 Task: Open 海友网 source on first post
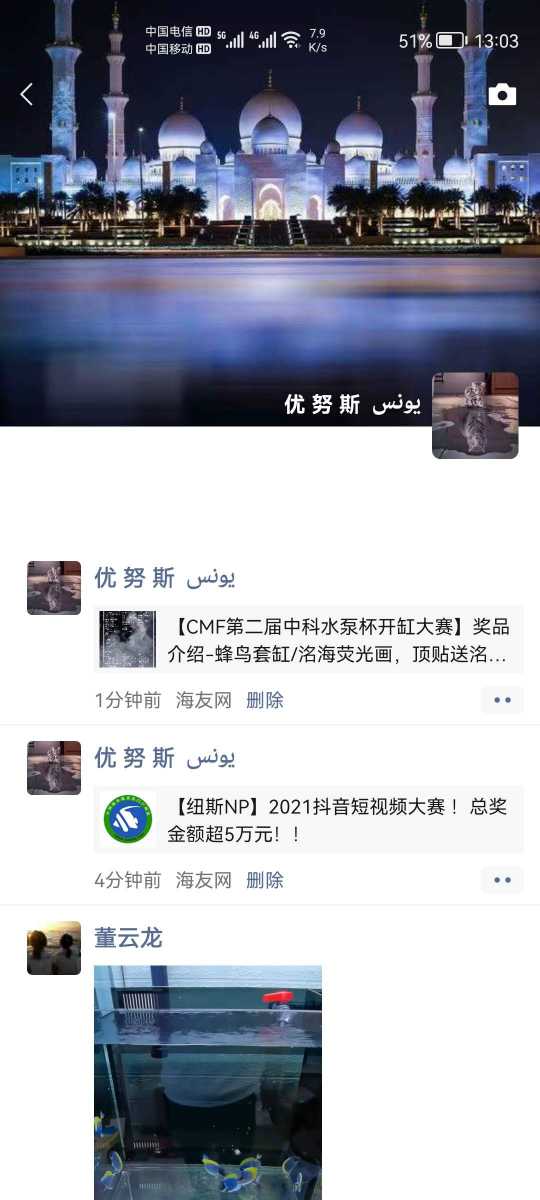click(x=204, y=700)
